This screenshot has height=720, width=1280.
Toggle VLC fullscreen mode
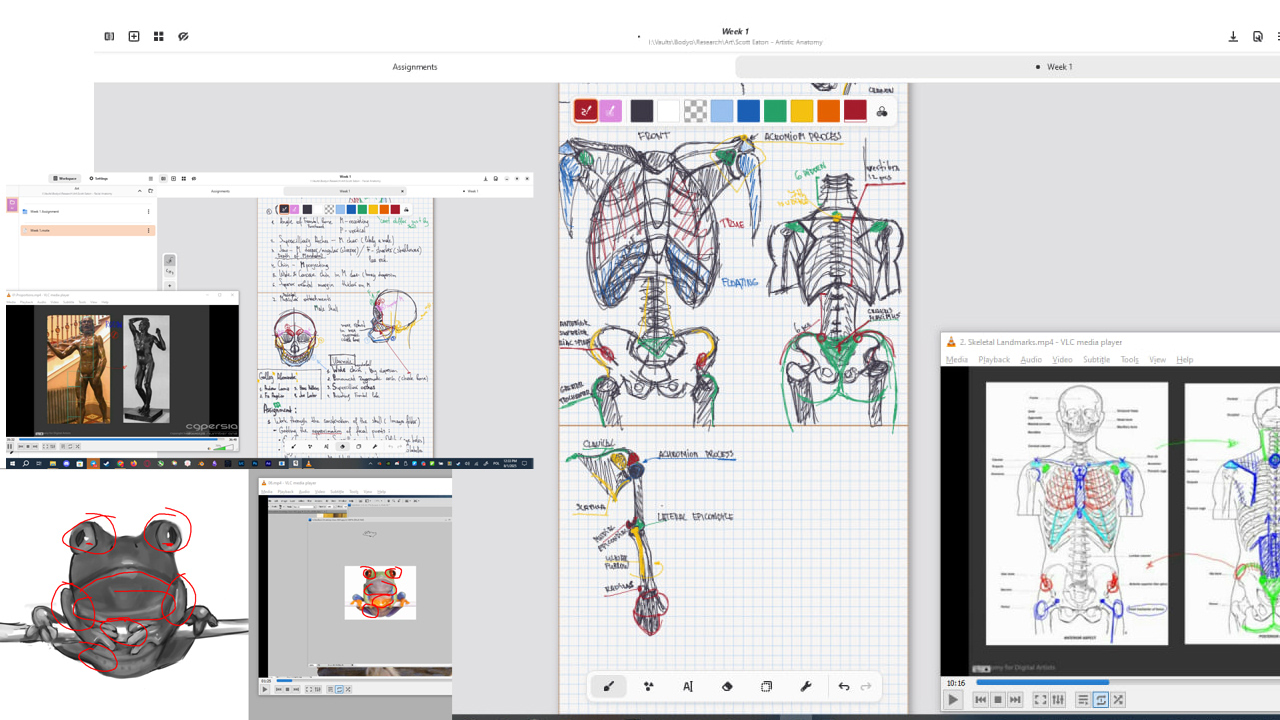click(x=1041, y=700)
